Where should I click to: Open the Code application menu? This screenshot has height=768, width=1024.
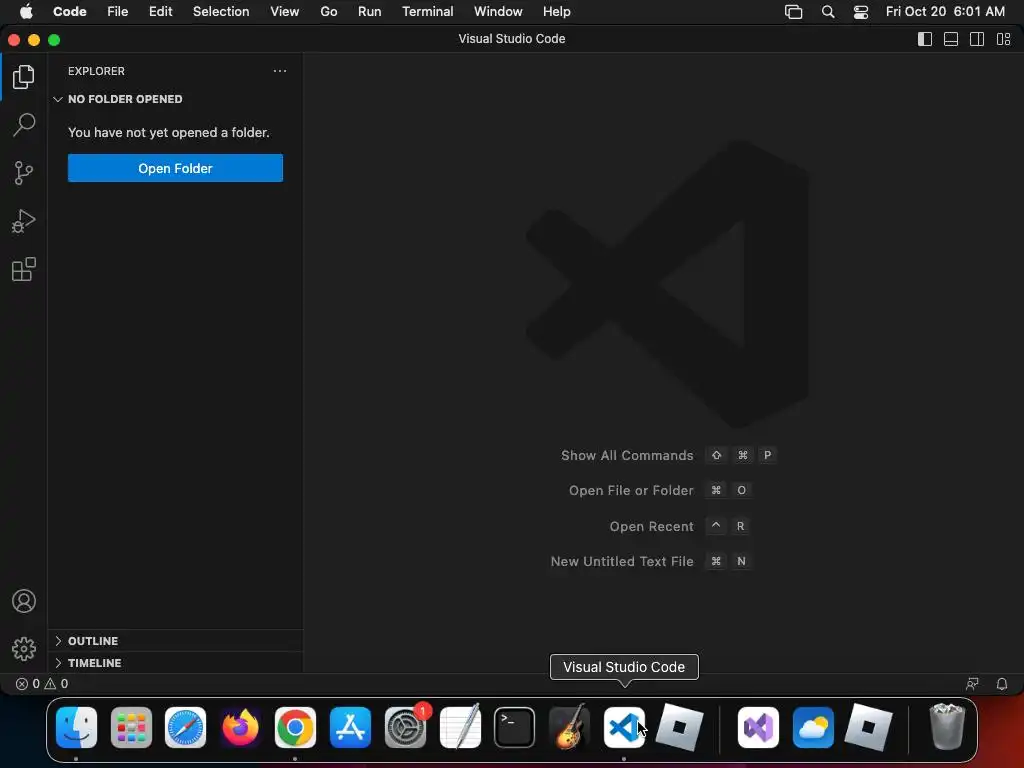[x=69, y=12]
